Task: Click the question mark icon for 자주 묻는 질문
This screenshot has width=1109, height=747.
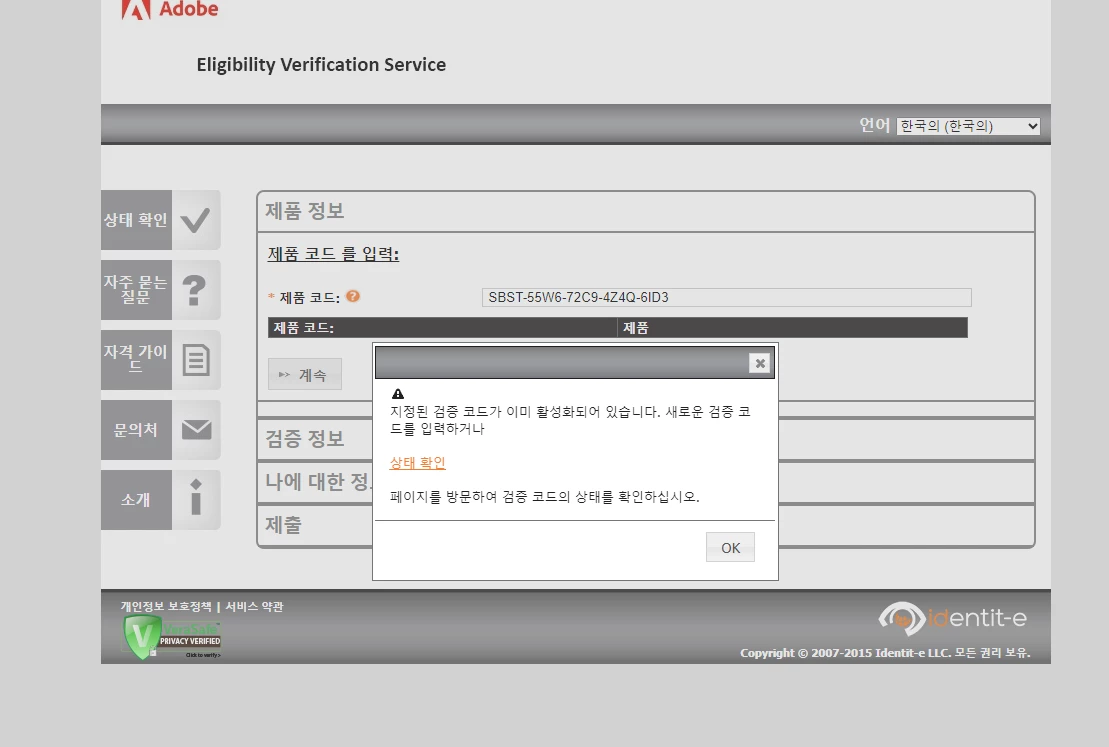Action: pyautogui.click(x=194, y=290)
